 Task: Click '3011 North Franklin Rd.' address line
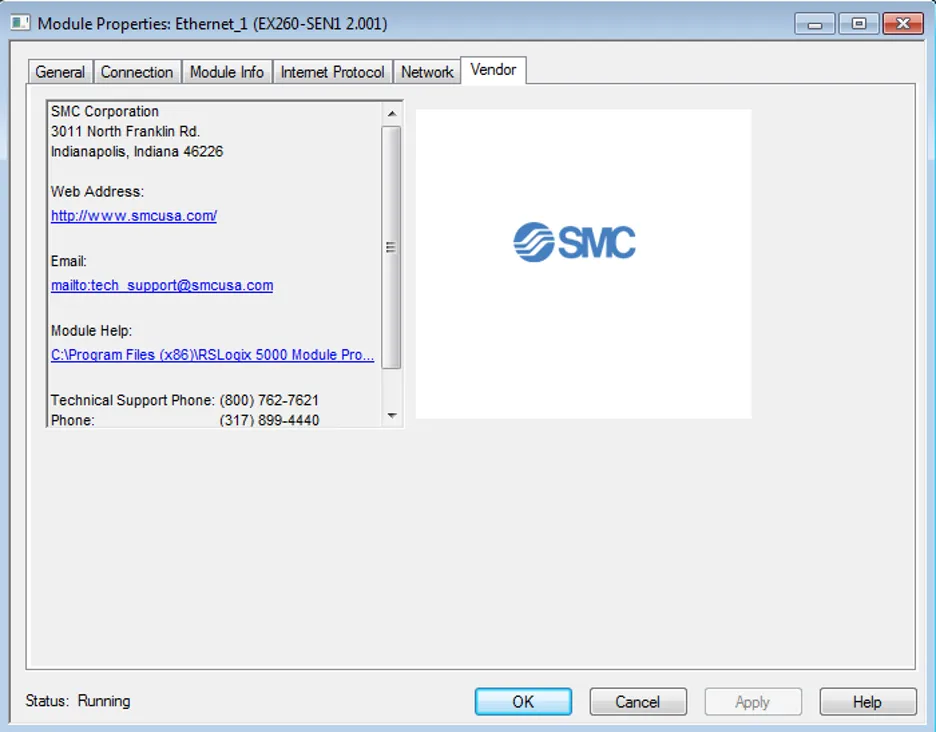coord(125,131)
